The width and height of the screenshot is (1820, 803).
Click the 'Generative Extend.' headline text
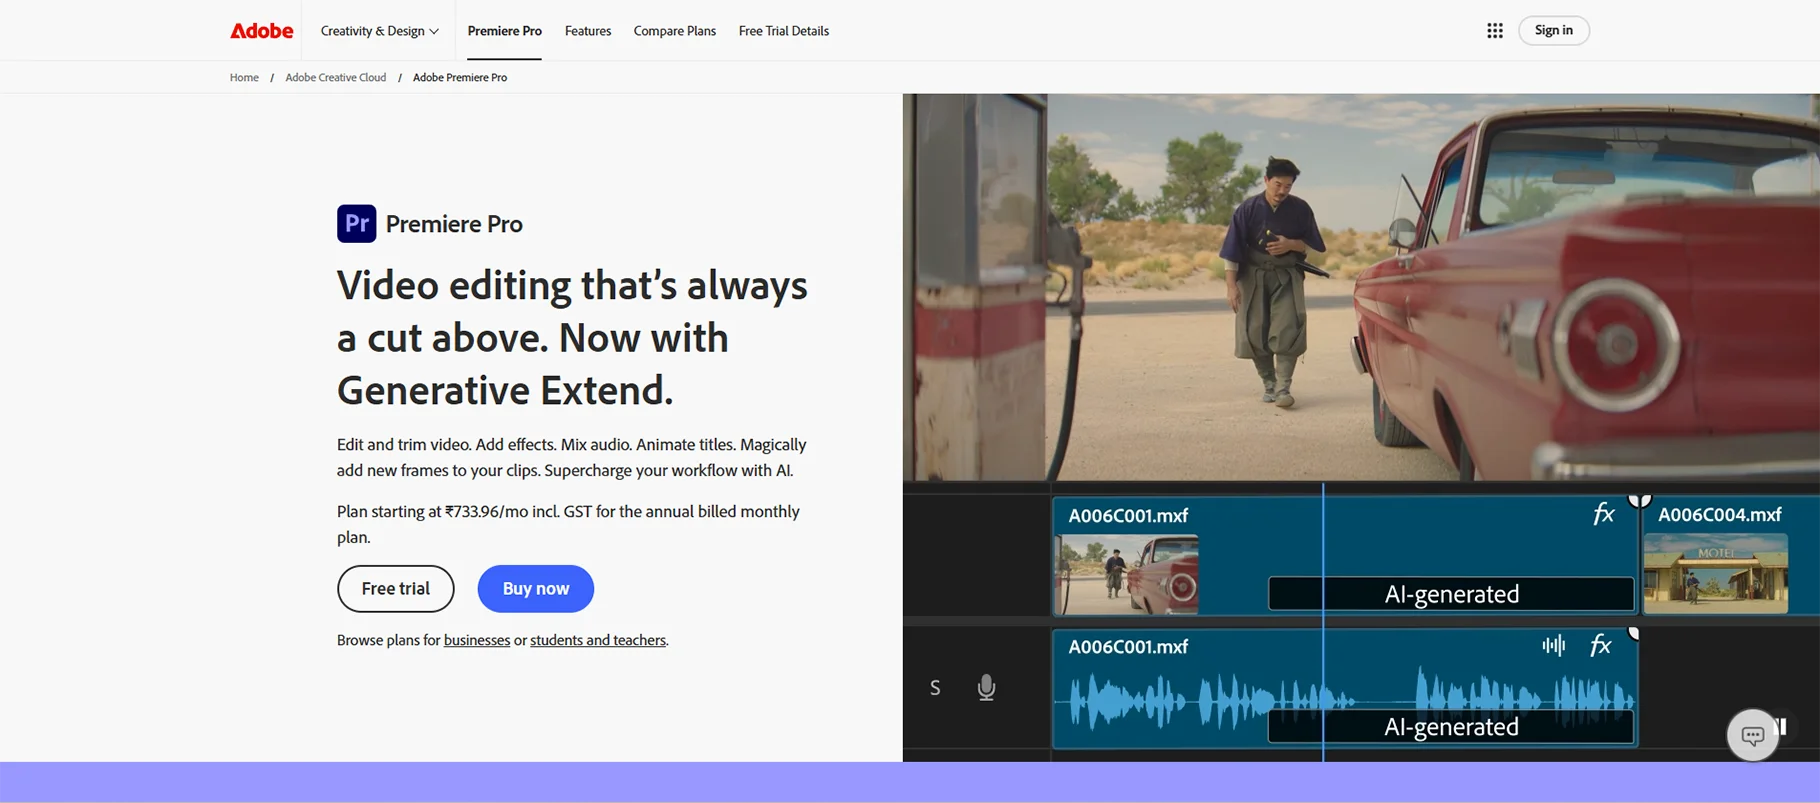[505, 390]
